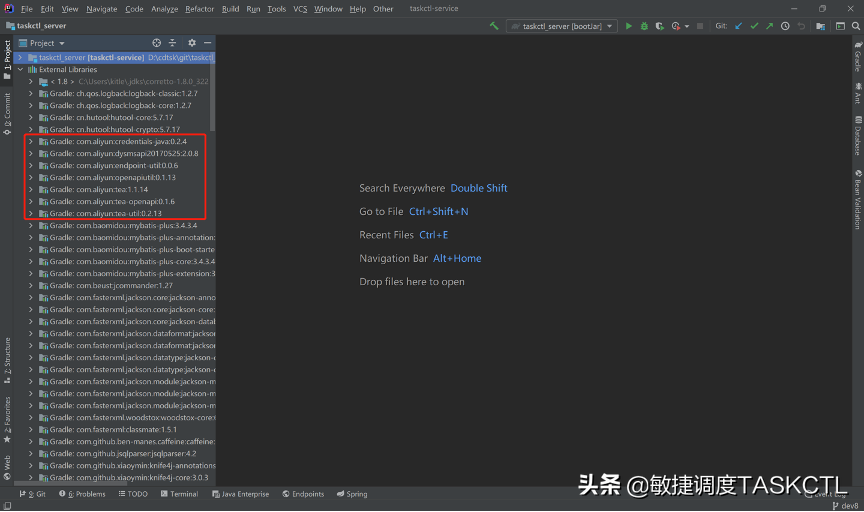Open Bean Validation tool window
The height and width of the screenshot is (512, 864).
coord(858,200)
